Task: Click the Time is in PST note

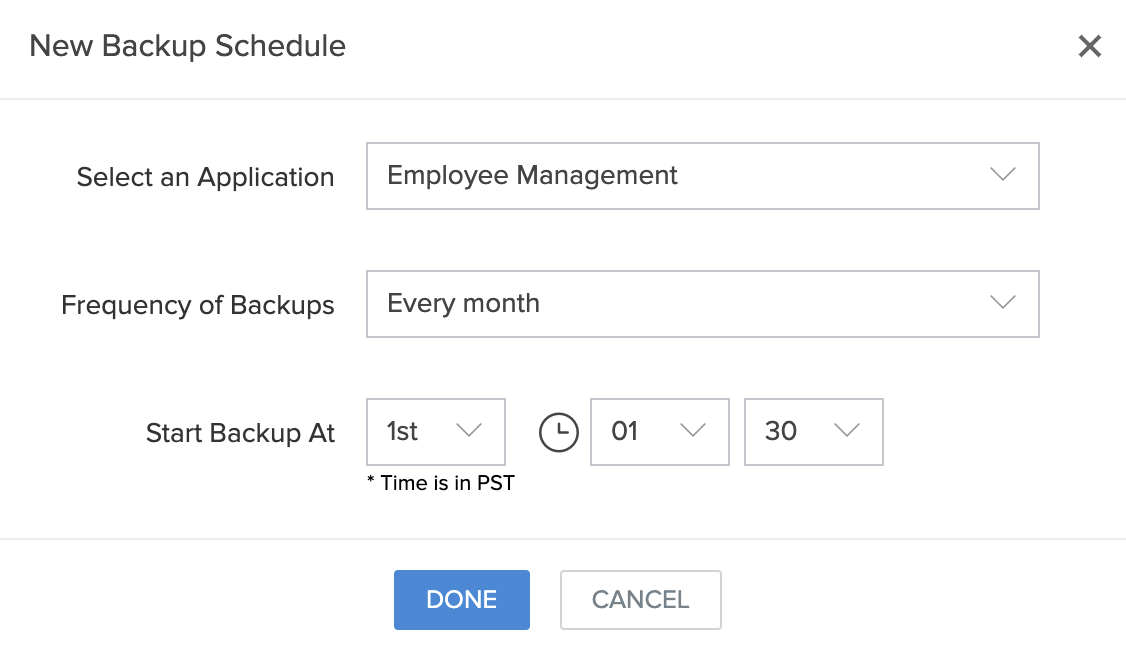Action: click(441, 482)
